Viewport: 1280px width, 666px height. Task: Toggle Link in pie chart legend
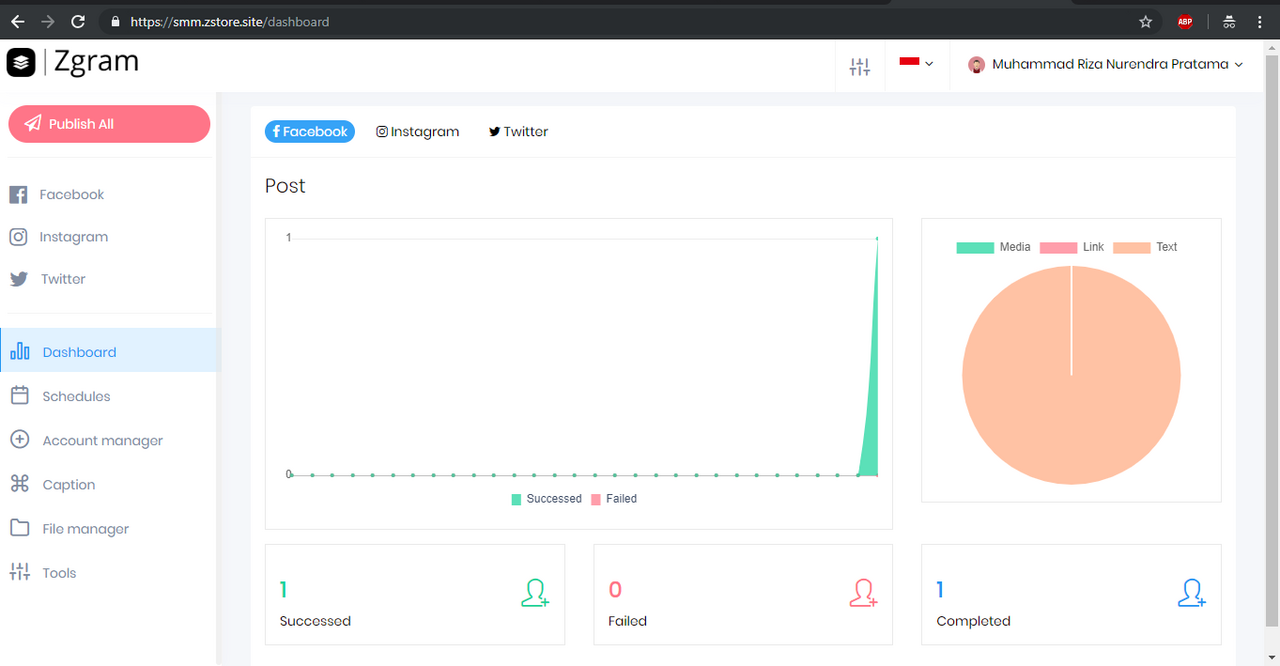[1072, 247]
